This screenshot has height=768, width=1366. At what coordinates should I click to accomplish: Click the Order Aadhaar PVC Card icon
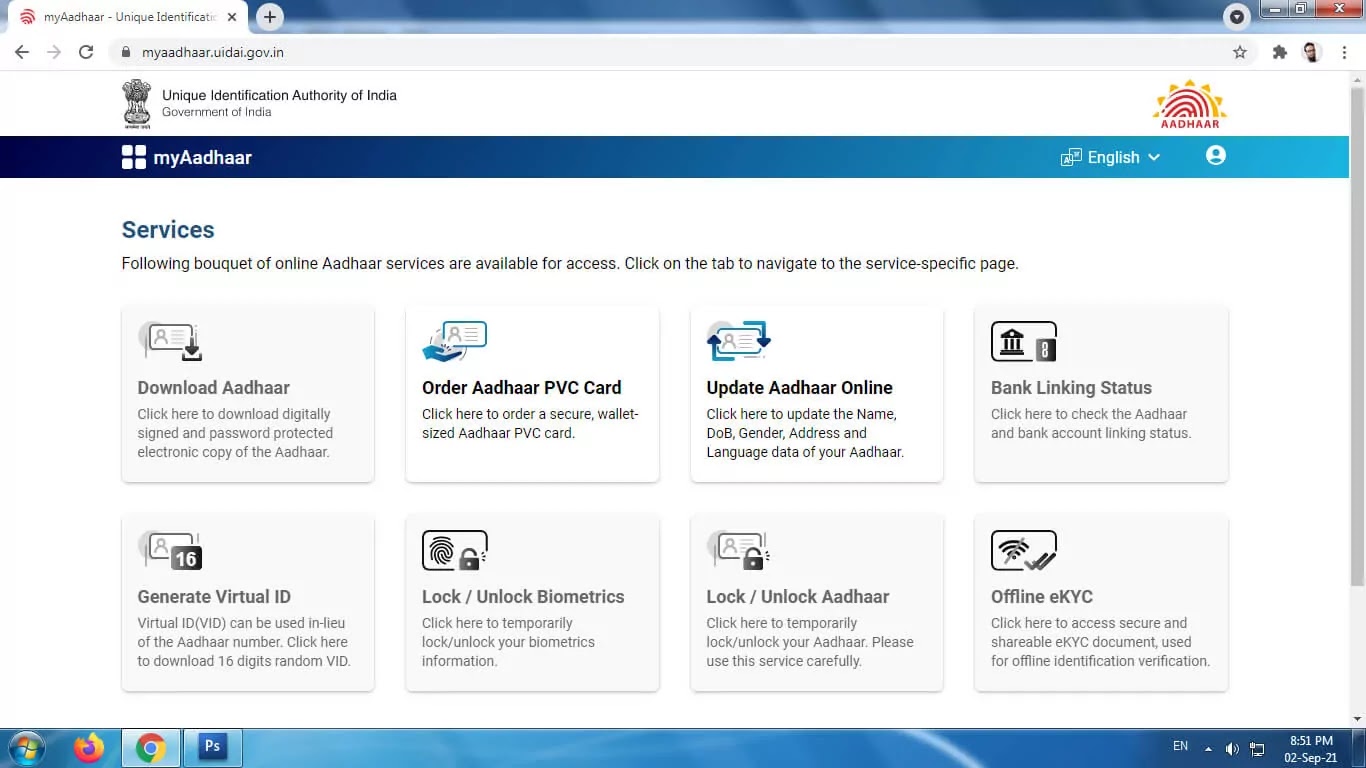click(x=455, y=342)
